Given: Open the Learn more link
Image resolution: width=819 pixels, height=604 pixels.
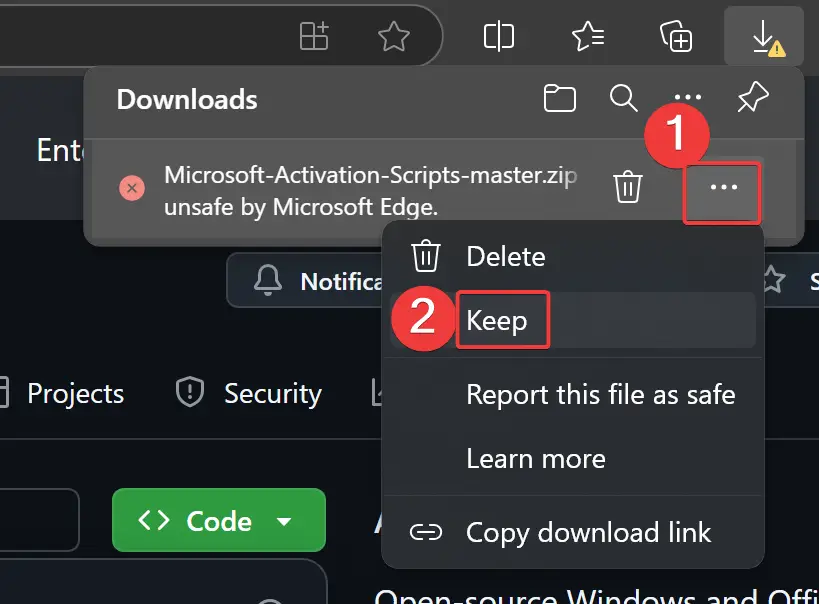Looking at the screenshot, I should [535, 458].
